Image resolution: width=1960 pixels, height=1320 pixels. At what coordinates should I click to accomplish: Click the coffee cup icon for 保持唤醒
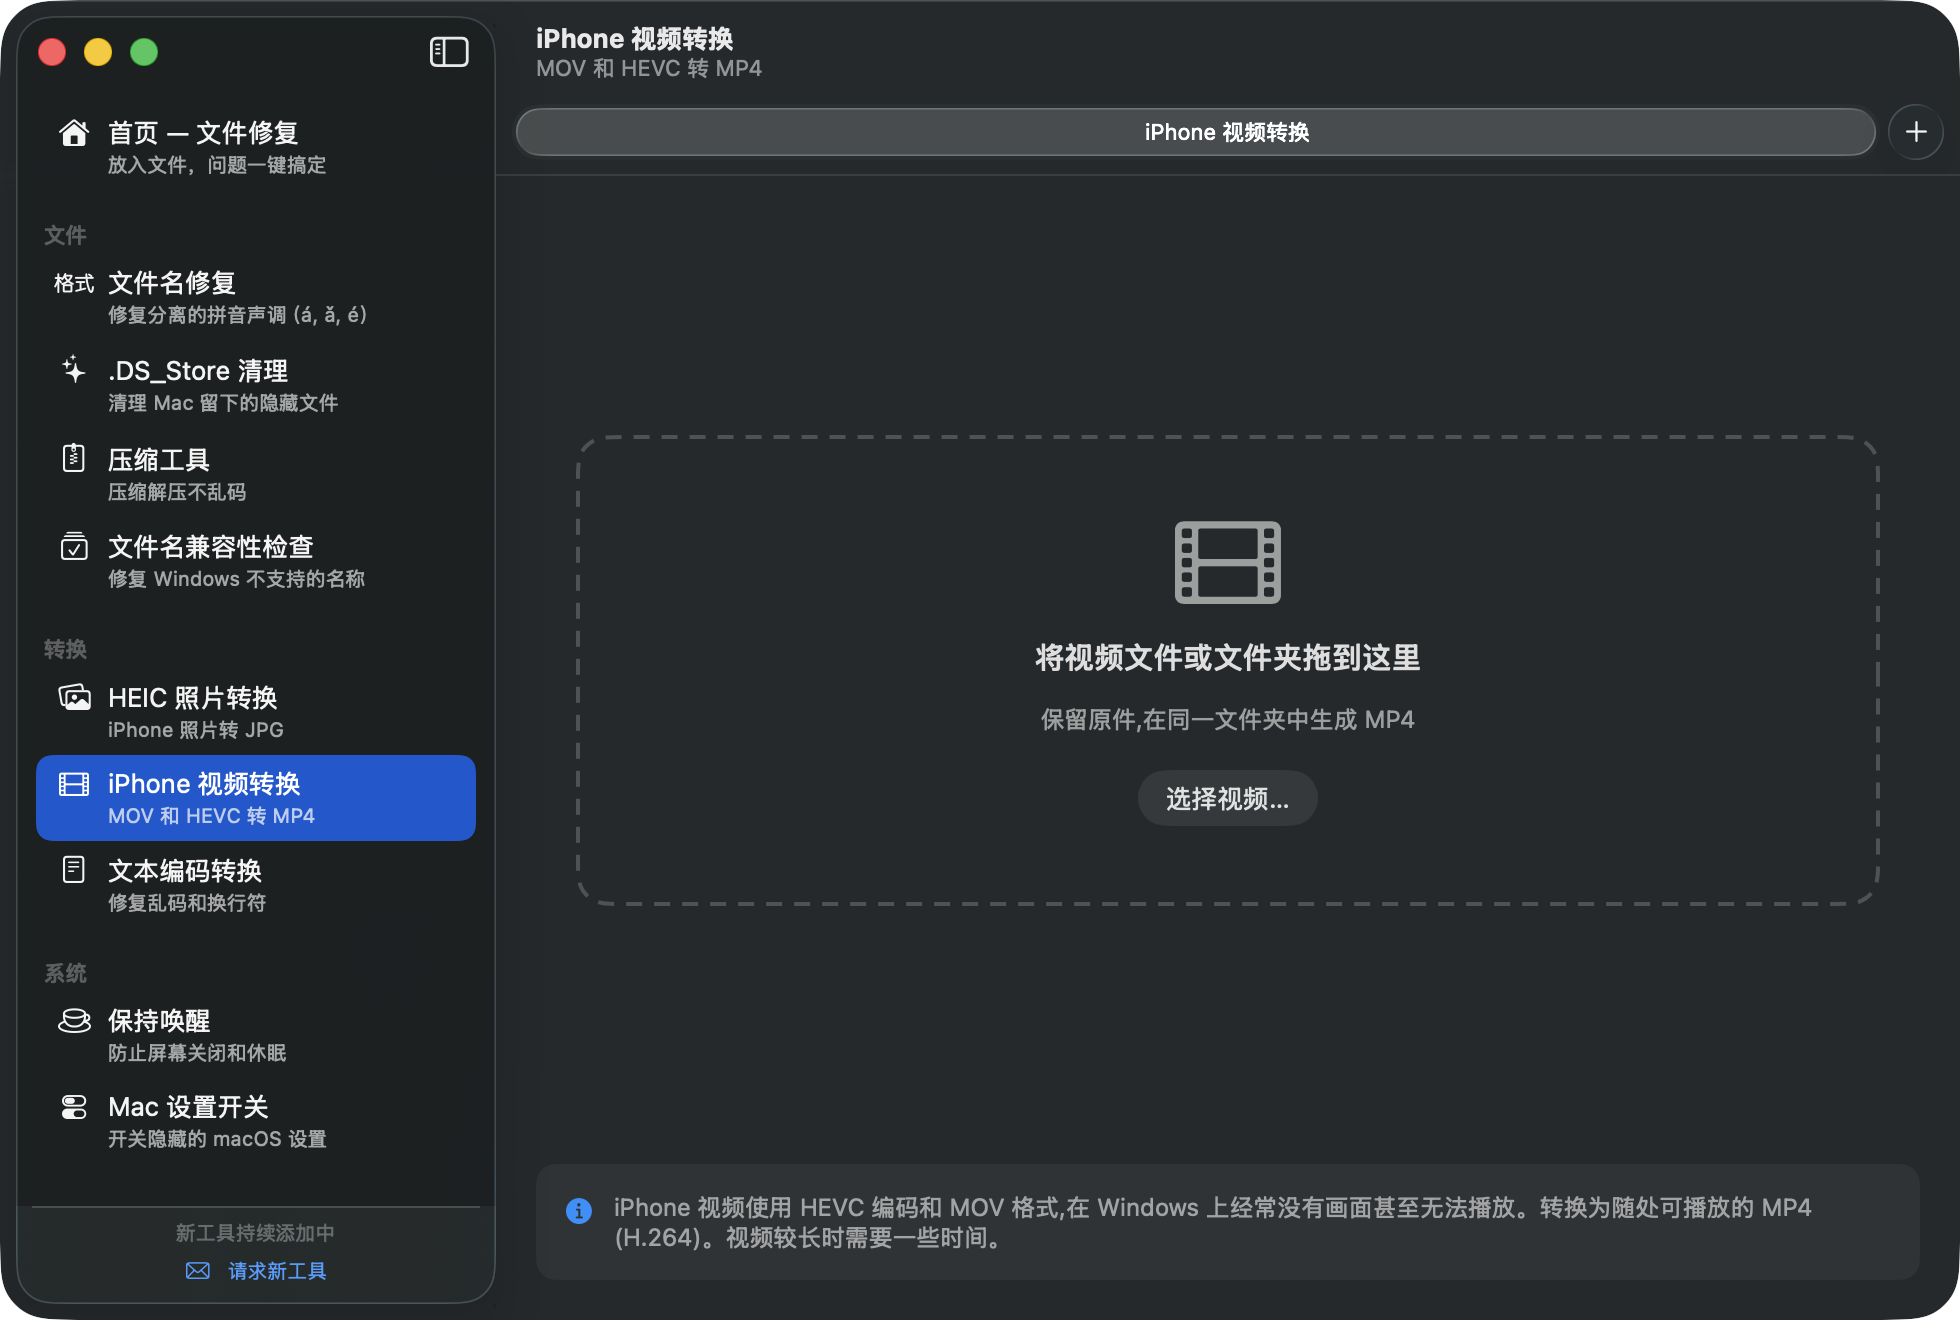click(x=74, y=1020)
